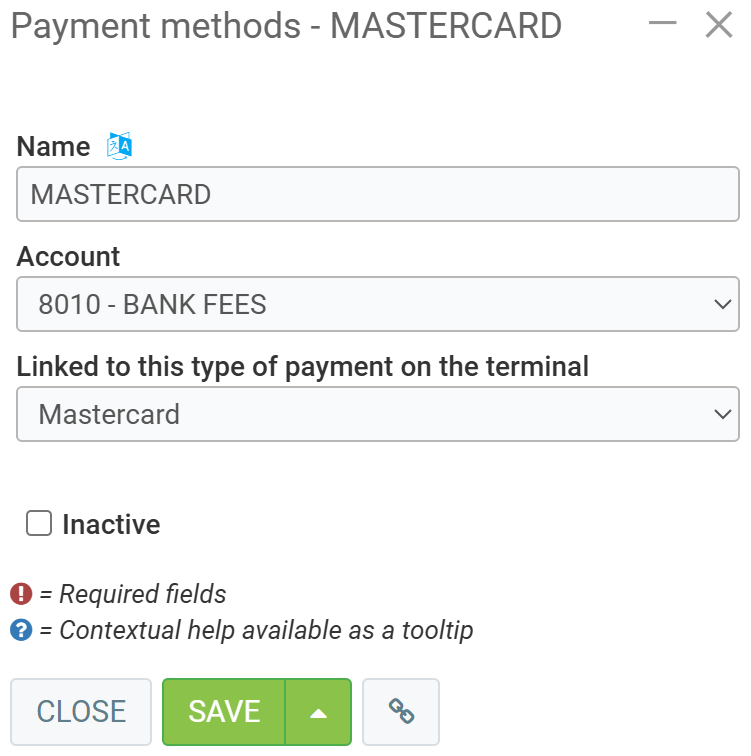Click the window title Payment methods - MASTERCARD
This screenshot has width=751, height=756.
click(x=286, y=26)
